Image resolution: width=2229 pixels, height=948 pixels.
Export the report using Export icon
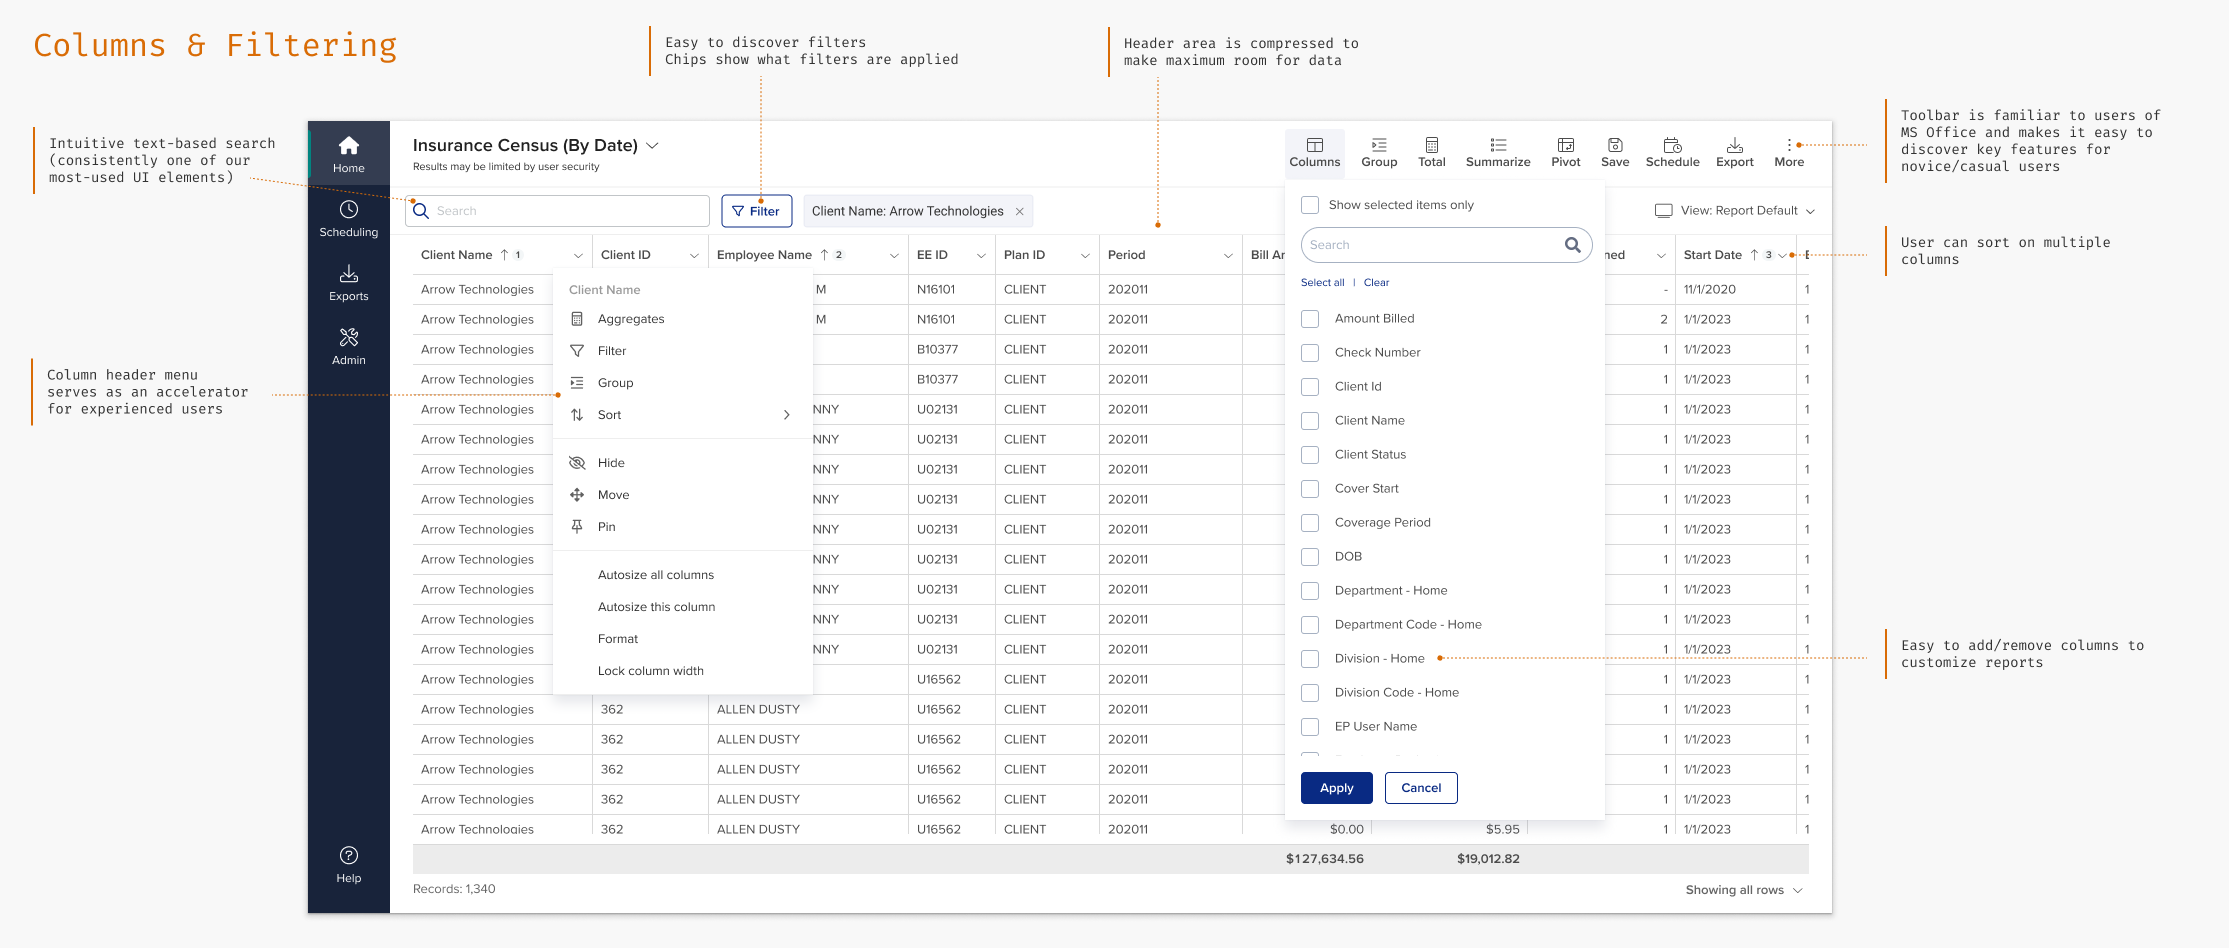(1734, 152)
